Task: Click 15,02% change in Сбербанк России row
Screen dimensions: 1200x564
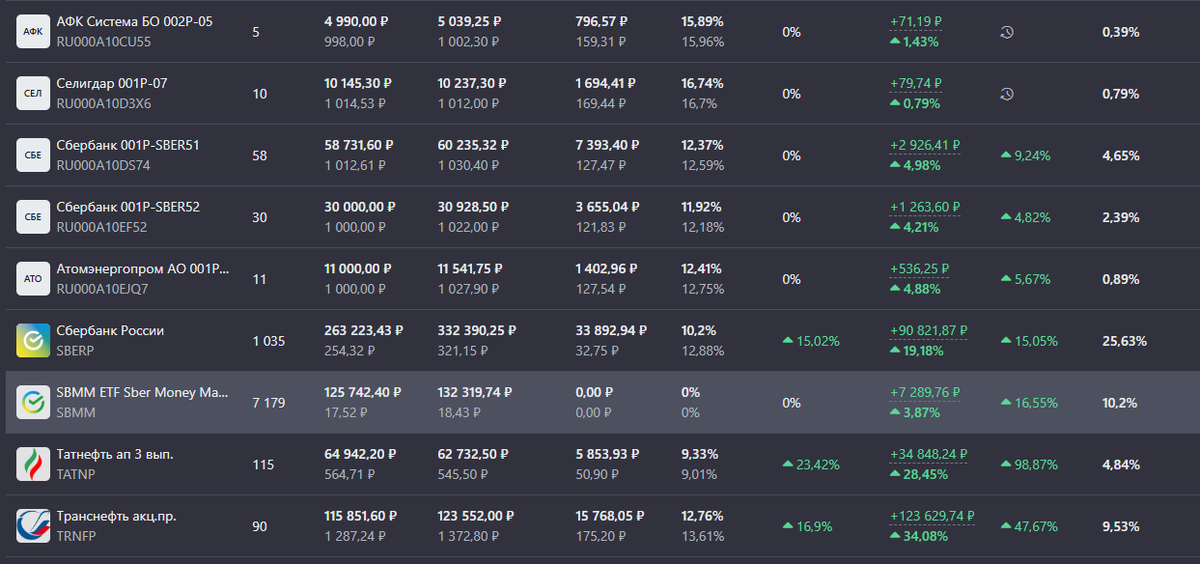Action: point(811,341)
